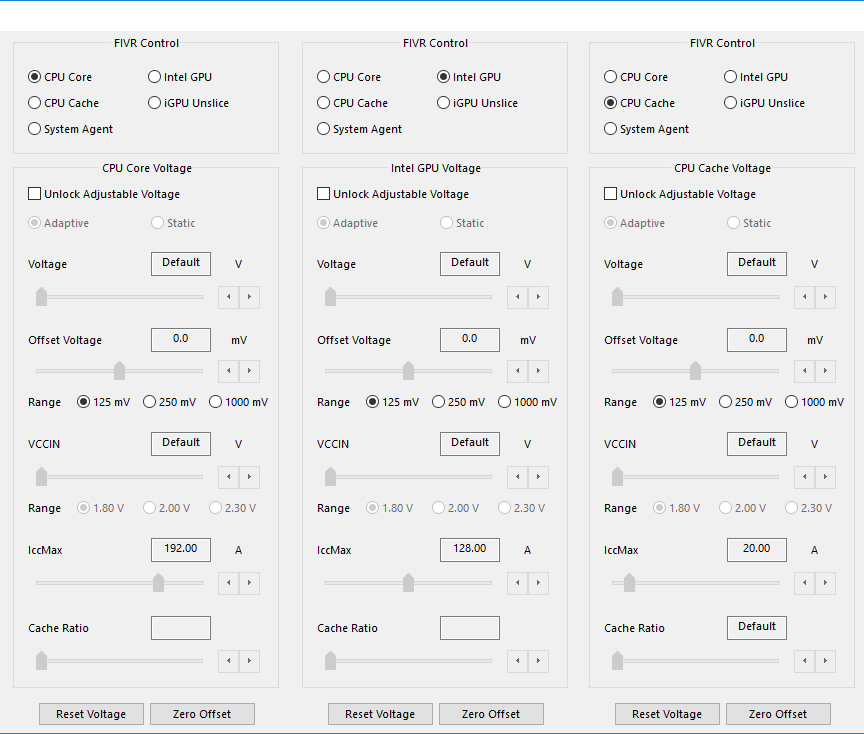The height and width of the screenshot is (734, 864).
Task: Click right arrow of CPU Cache IccMax
Action: tap(825, 584)
